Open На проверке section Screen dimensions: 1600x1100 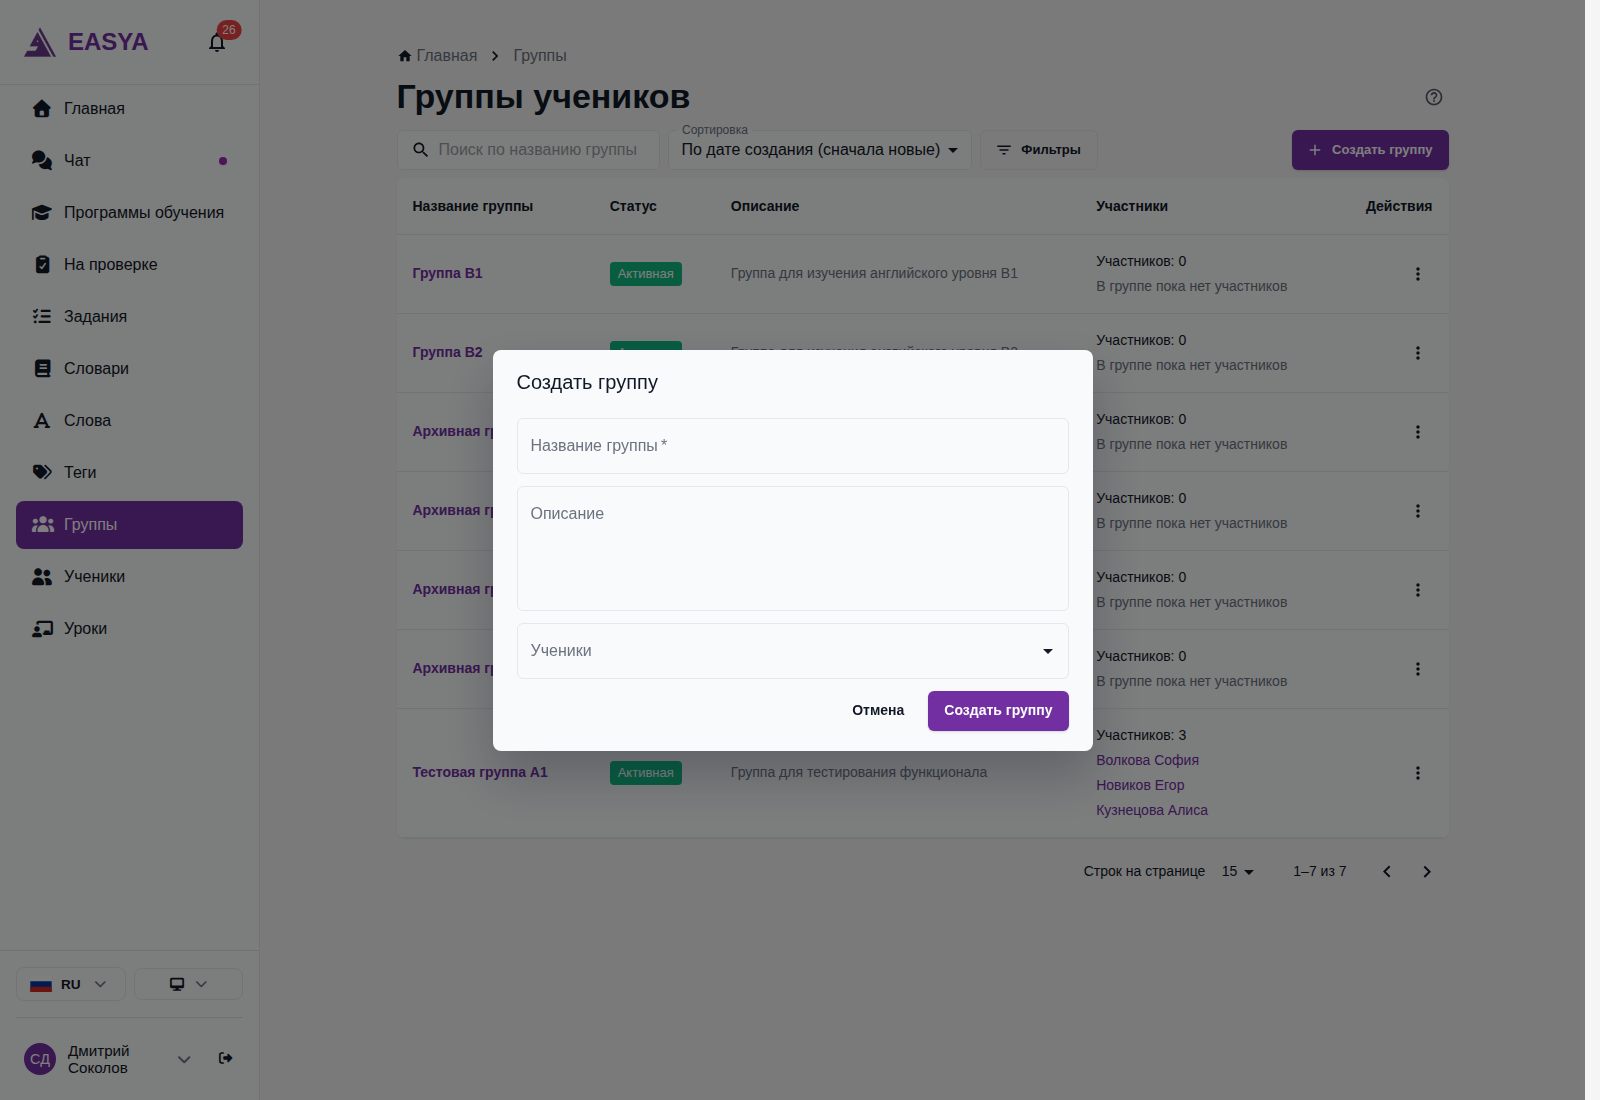point(129,265)
